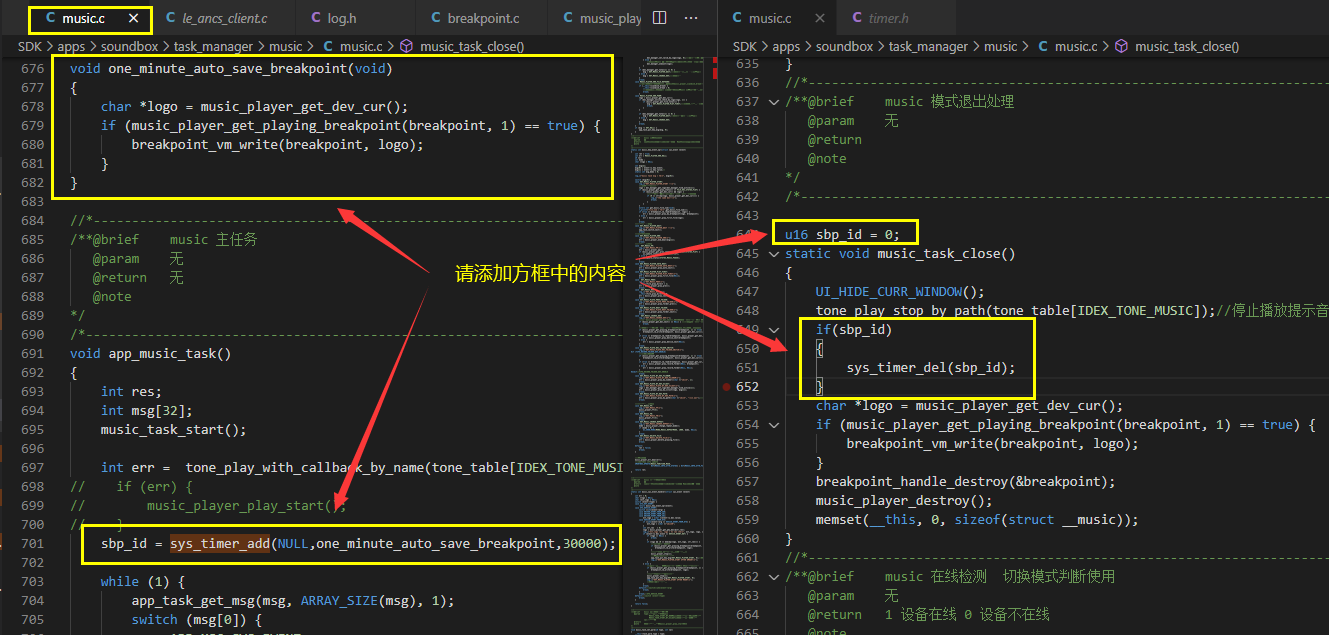
Task: Click 'breakpoint_handle_destroy(&breakpoint);' line
Action: [x=965, y=481]
